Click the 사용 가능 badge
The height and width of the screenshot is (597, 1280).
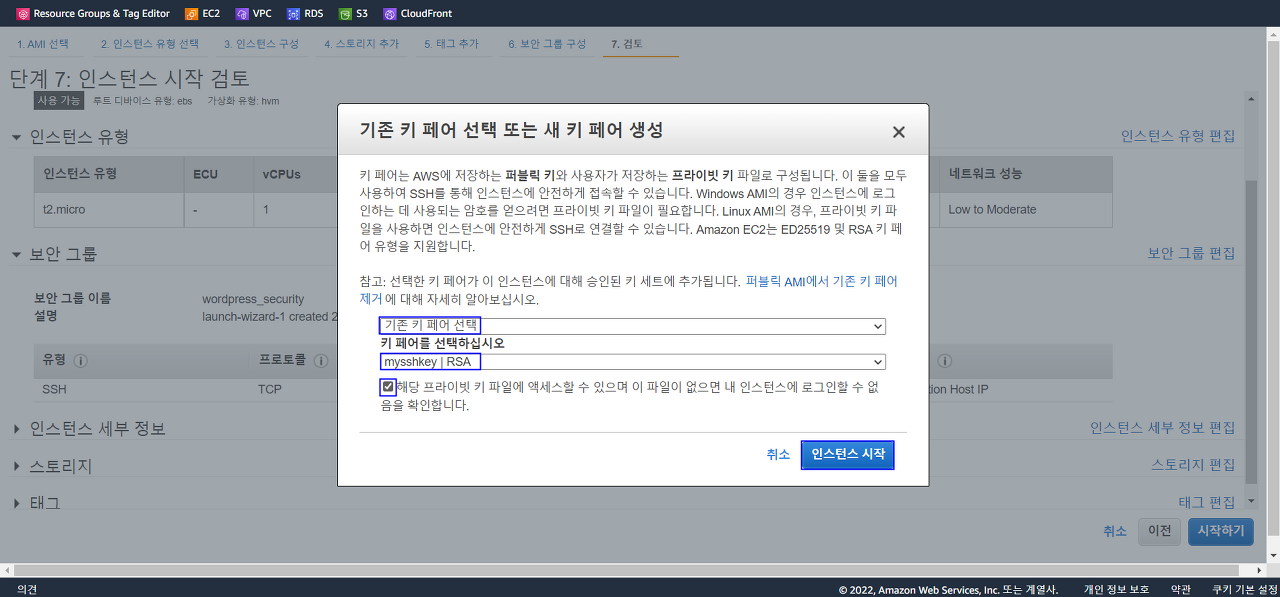coord(60,101)
